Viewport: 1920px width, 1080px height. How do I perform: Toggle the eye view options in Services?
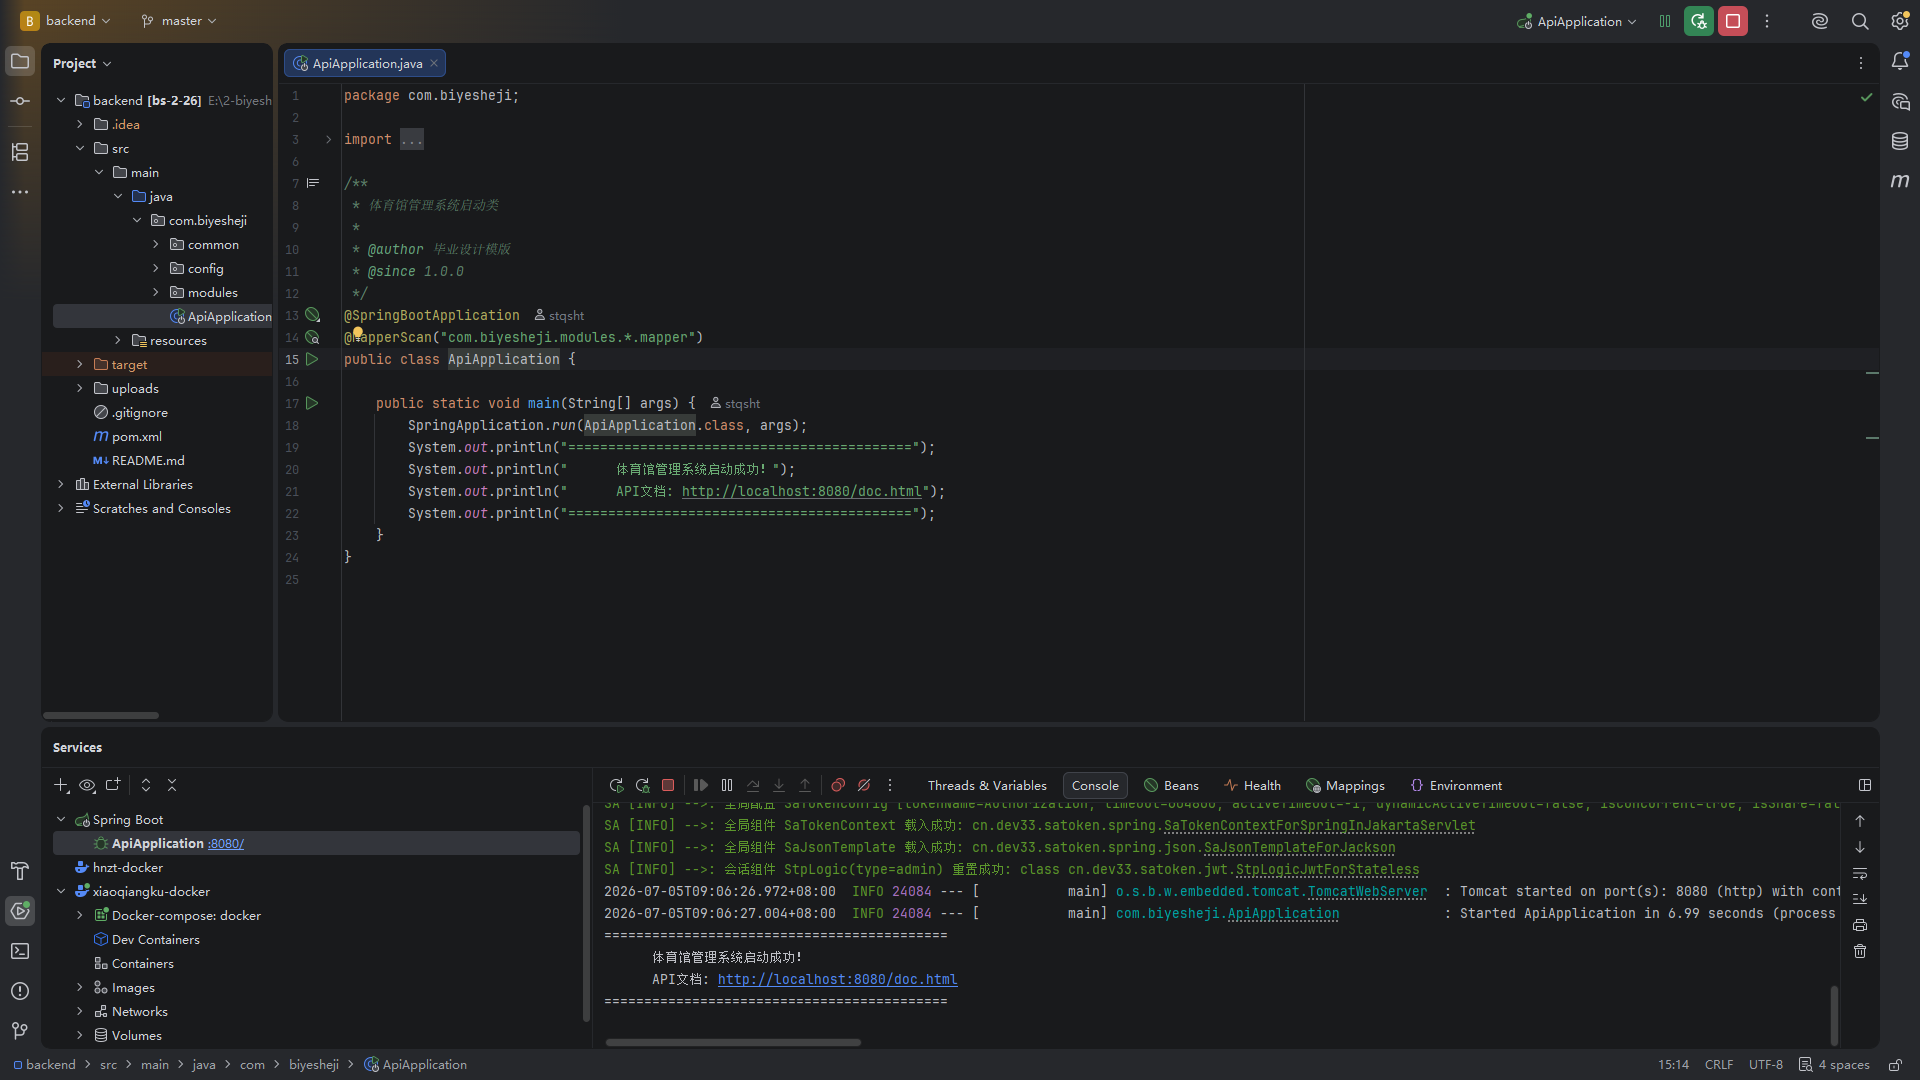pyautogui.click(x=87, y=786)
